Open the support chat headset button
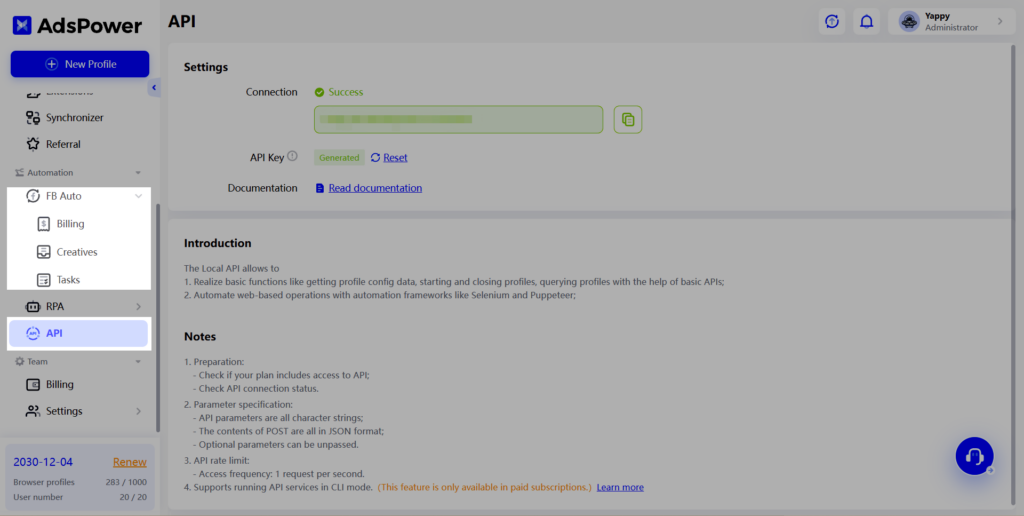Screen dimensions: 1024x516 (x=974, y=456)
